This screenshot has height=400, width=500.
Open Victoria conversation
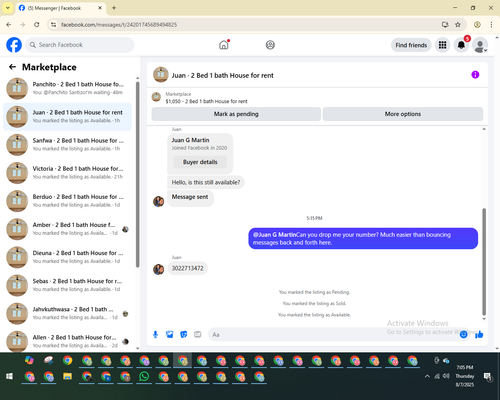(67, 173)
